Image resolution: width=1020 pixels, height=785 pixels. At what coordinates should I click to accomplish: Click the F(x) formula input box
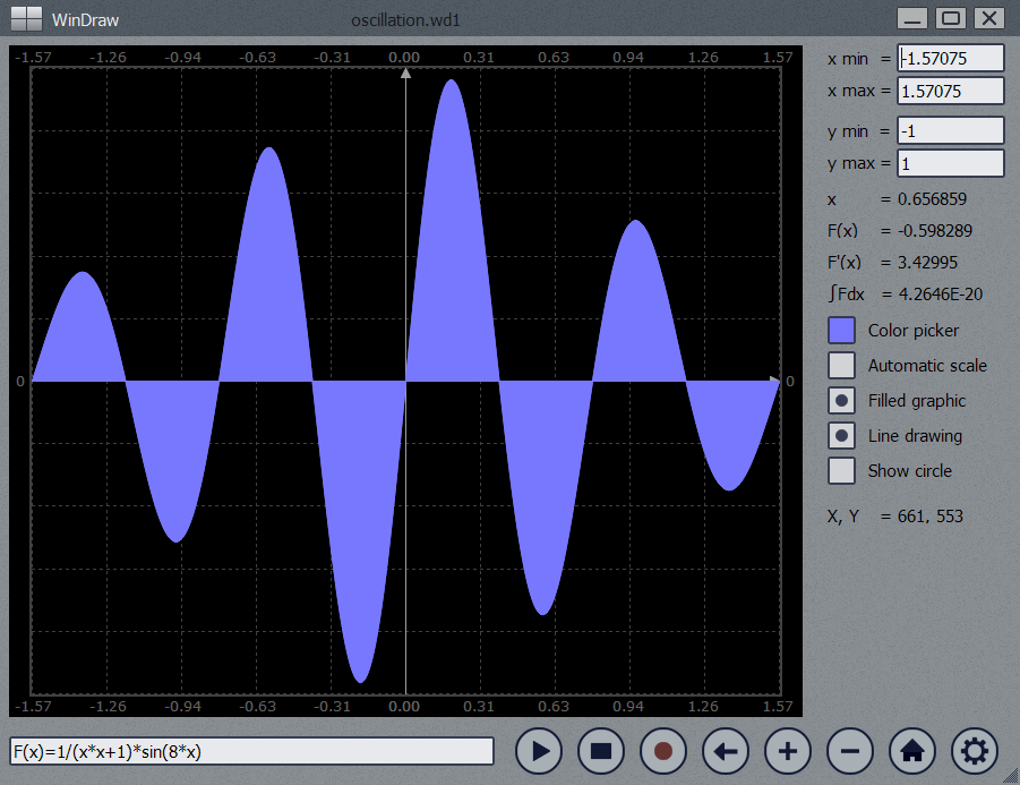pyautogui.click(x=251, y=752)
